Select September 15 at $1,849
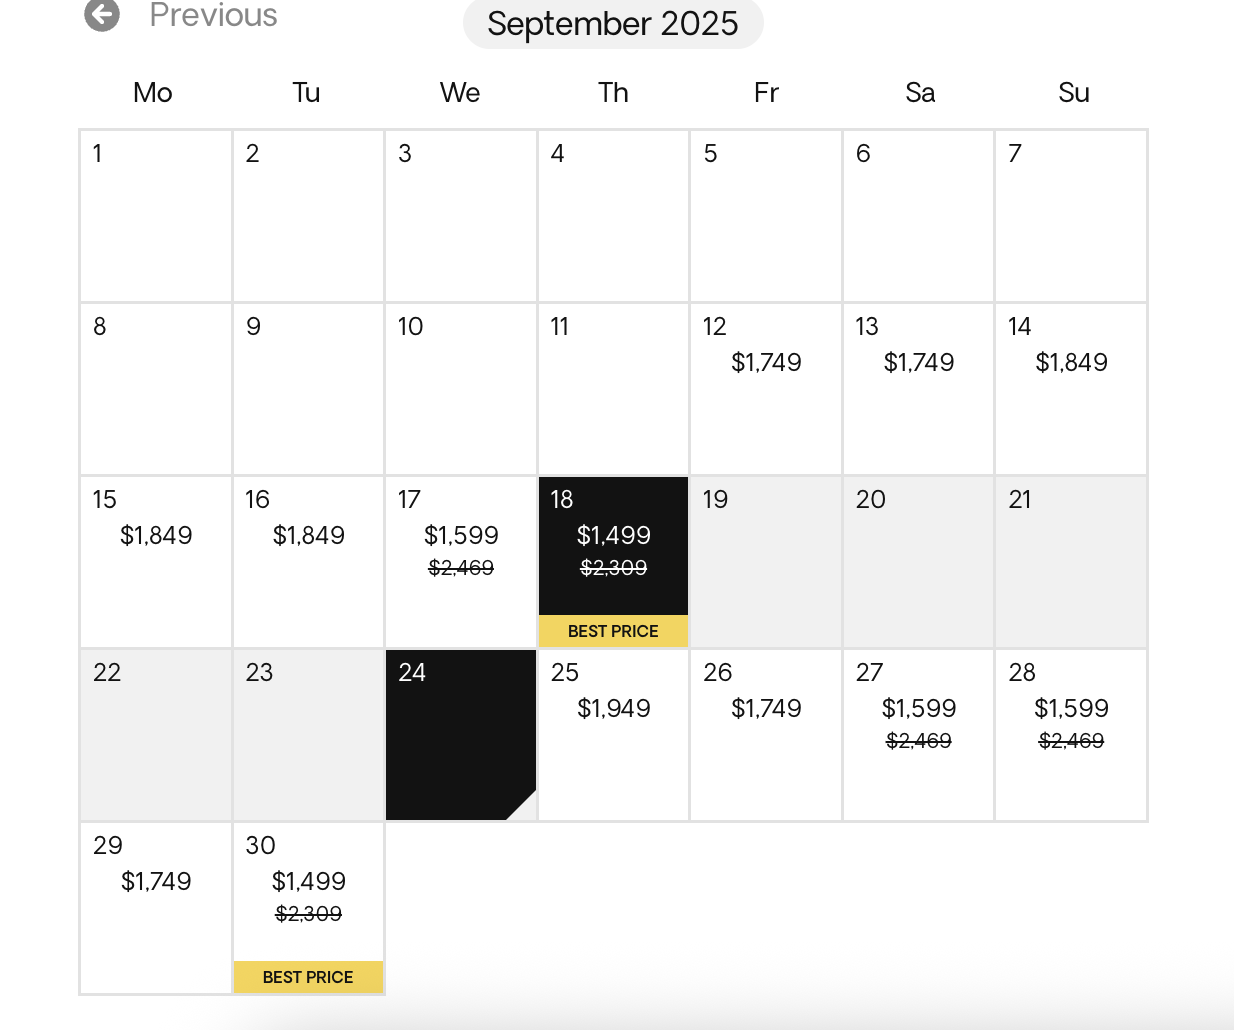1234x1030 pixels. click(156, 562)
